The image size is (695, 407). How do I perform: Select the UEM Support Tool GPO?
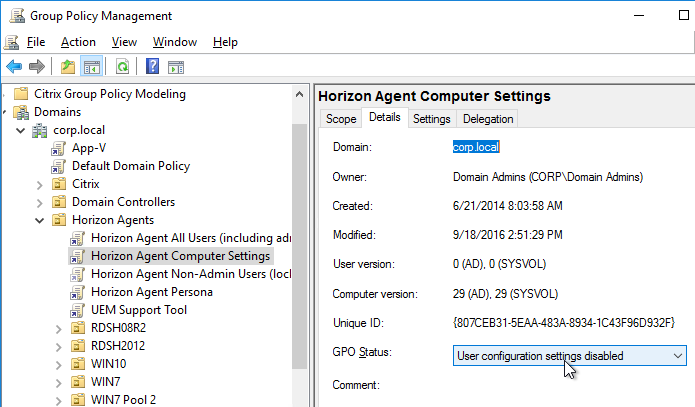[x=139, y=310]
